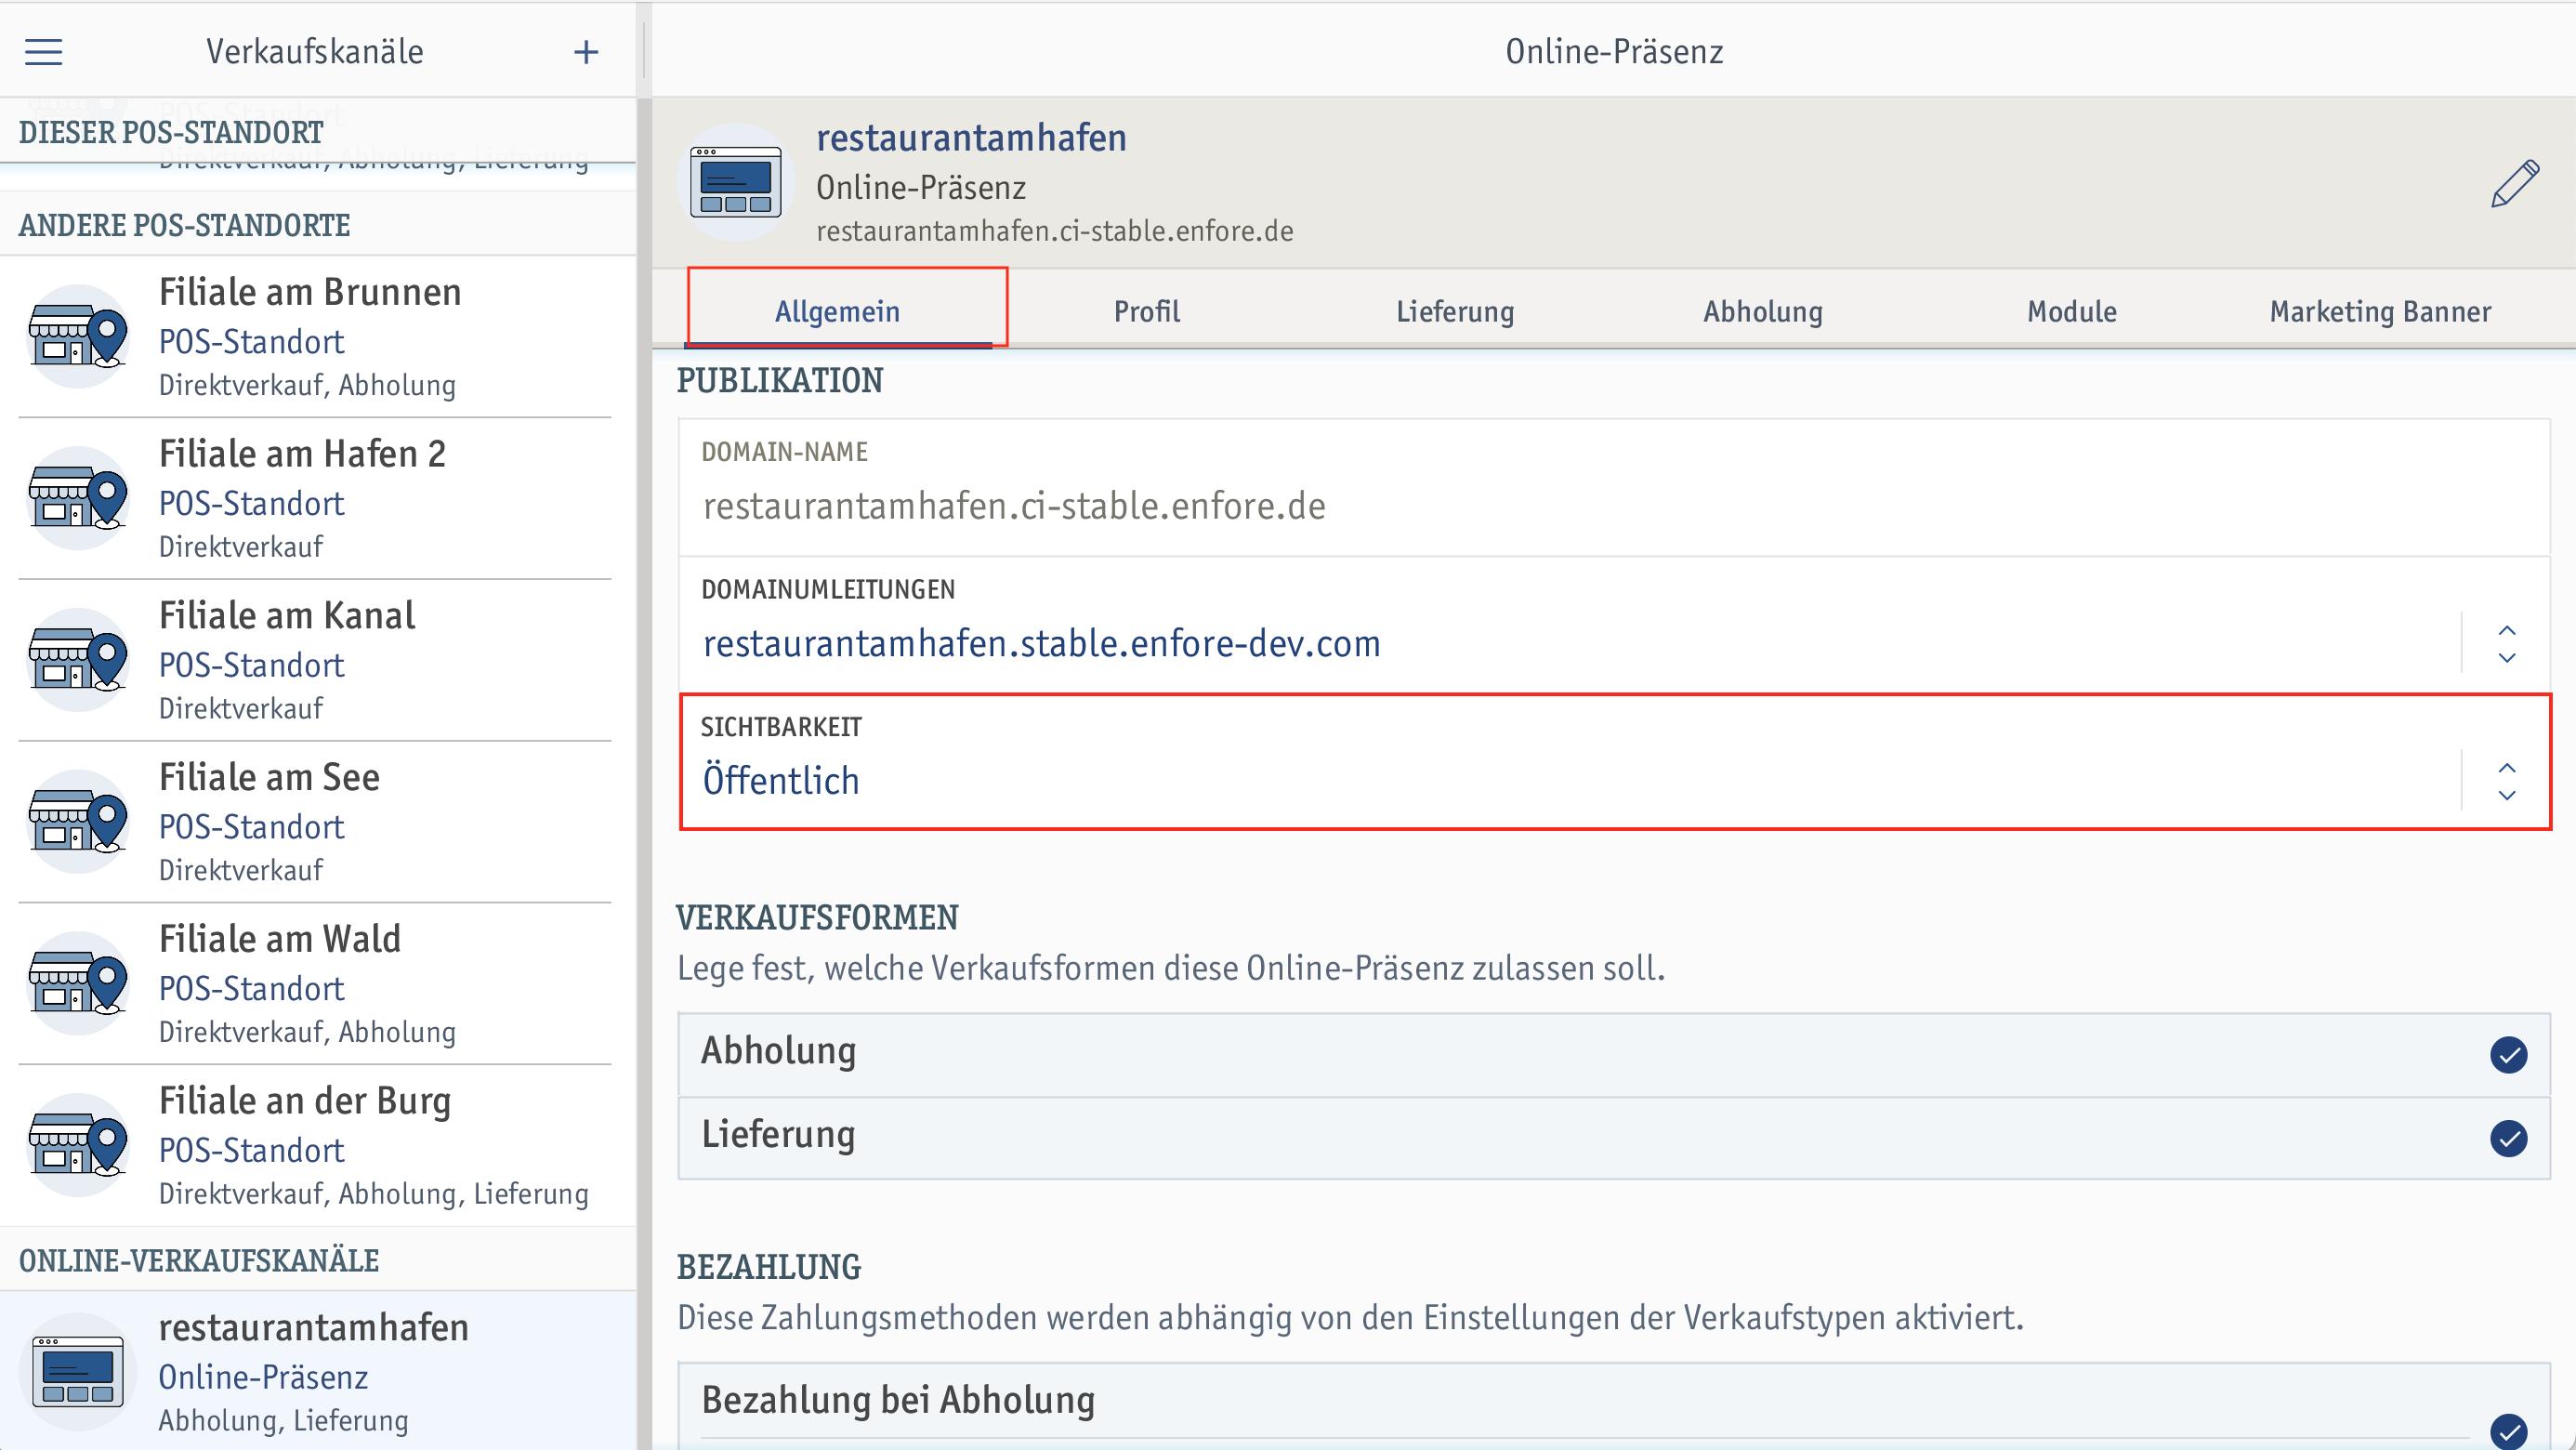Edit the online presence with pencil icon

[2514, 183]
